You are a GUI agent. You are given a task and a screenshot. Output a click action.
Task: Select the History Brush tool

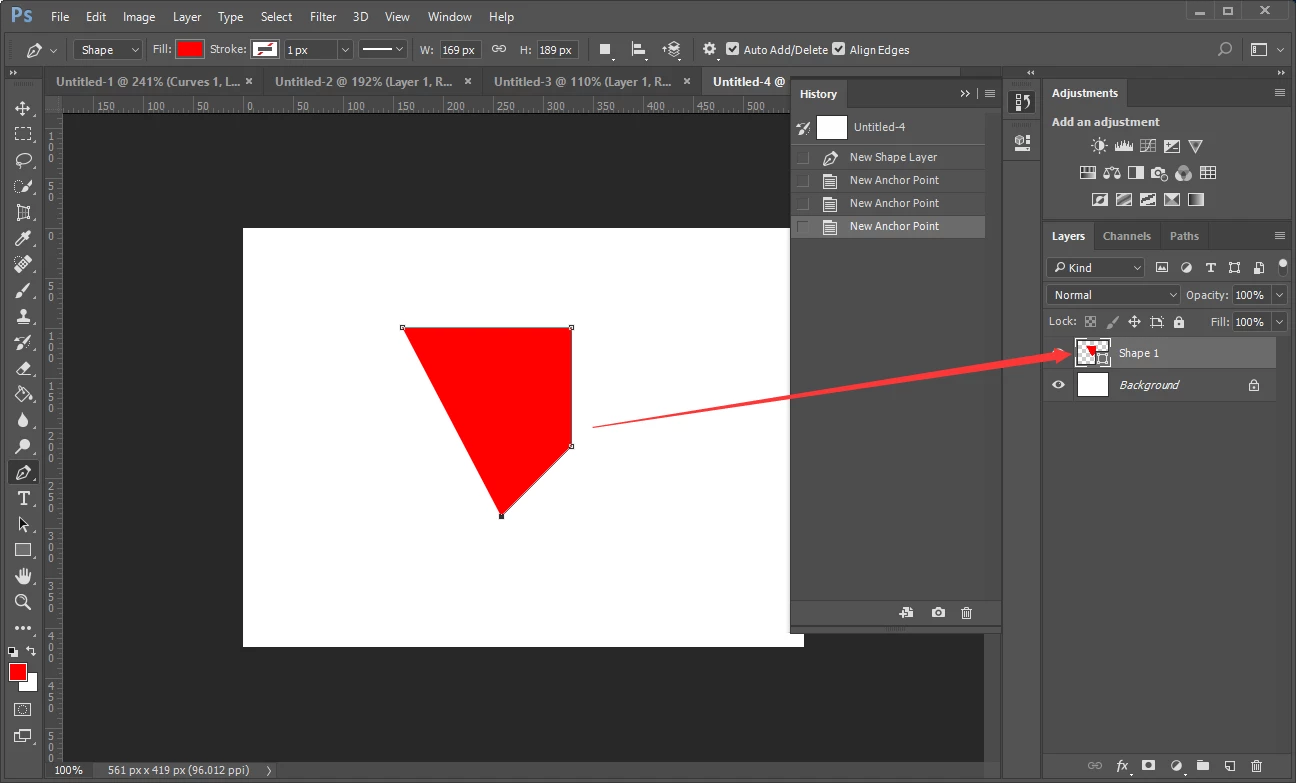pyautogui.click(x=23, y=342)
